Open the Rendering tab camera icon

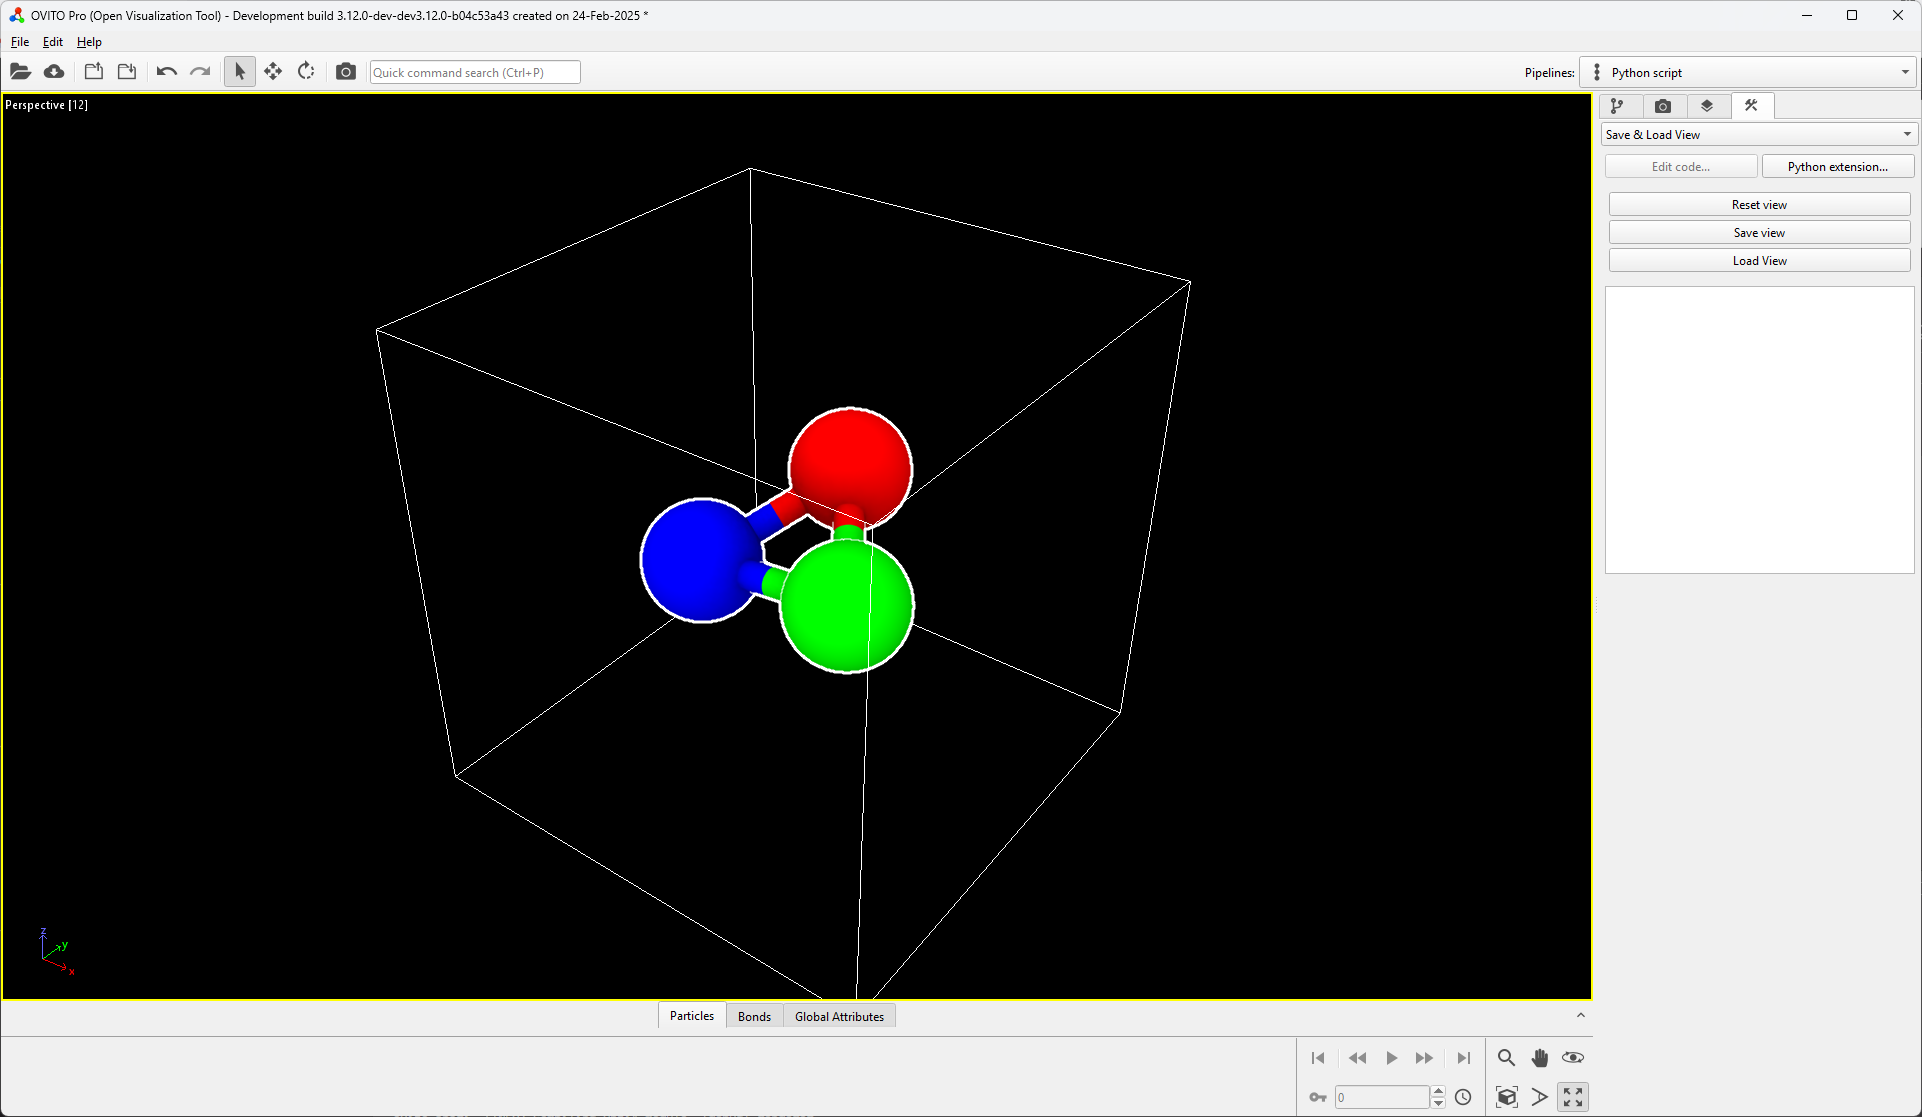[1663, 106]
